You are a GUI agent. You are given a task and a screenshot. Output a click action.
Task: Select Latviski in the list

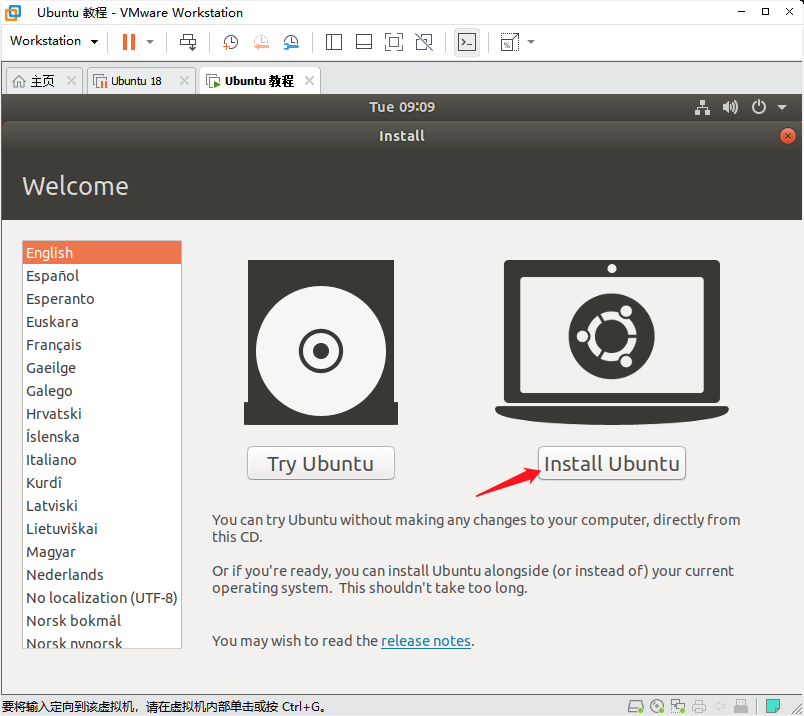pyautogui.click(x=102, y=506)
